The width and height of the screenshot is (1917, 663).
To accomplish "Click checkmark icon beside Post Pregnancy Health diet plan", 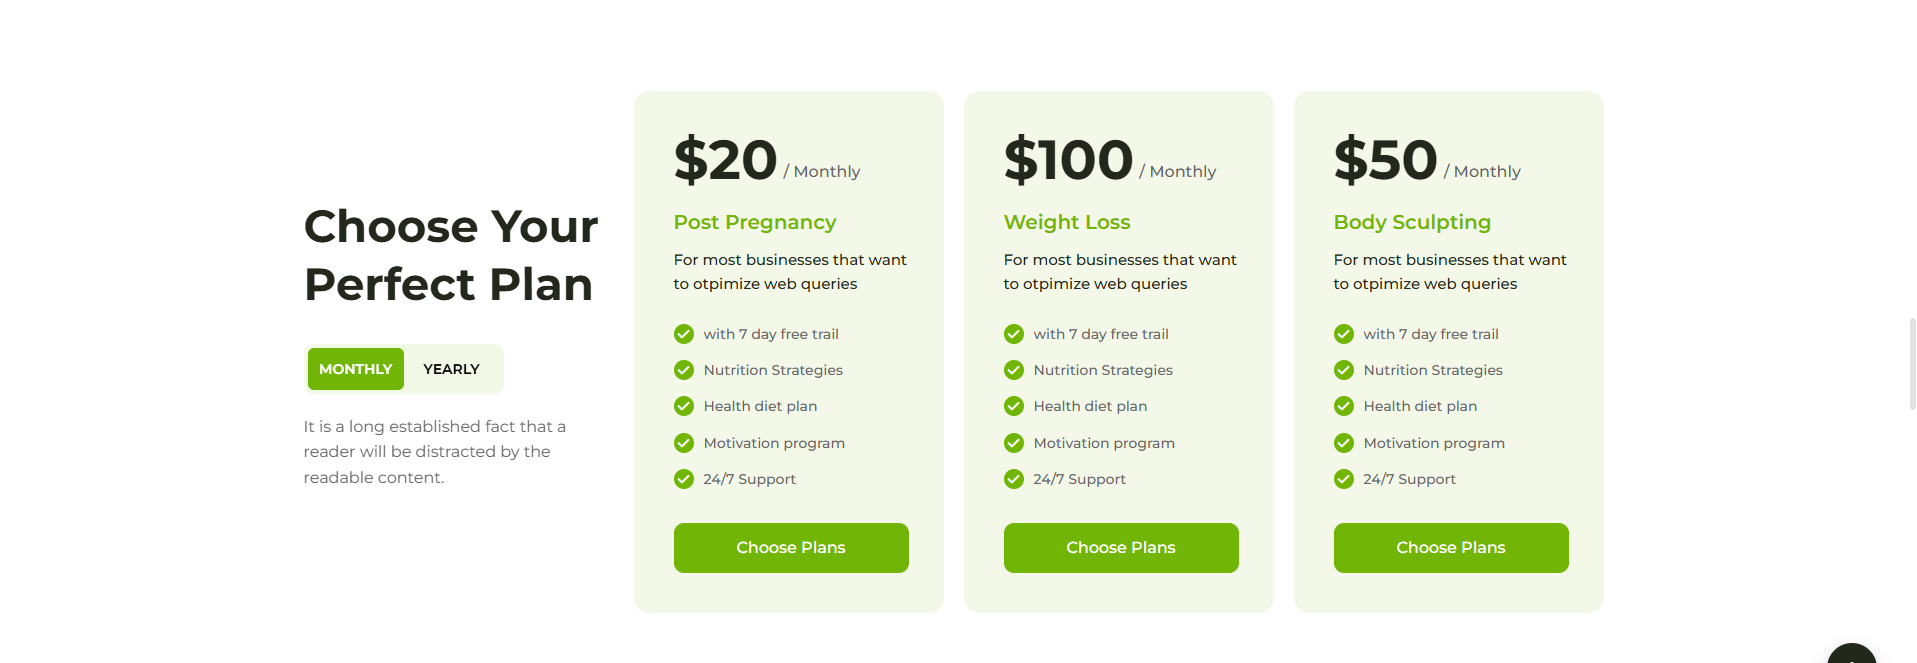I will pyautogui.click(x=684, y=406).
